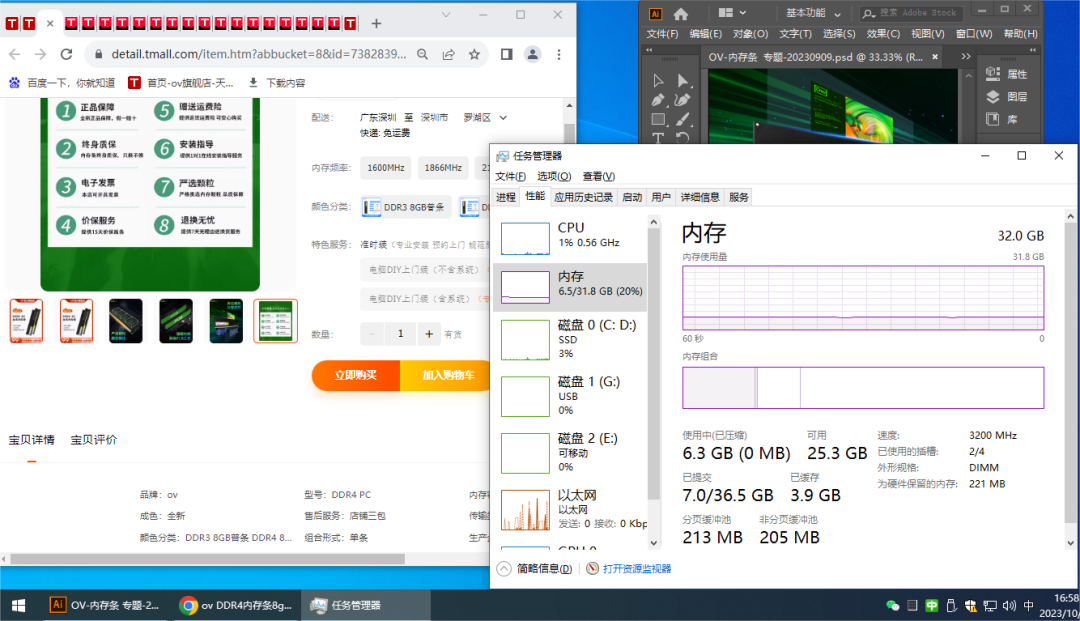Select the Type tool in Illustrator toolbar
This screenshot has height=621, width=1080.
658,136
